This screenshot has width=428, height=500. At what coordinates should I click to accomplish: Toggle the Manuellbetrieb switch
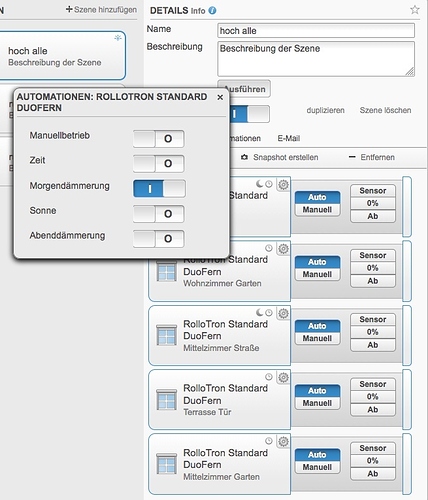[159, 139]
